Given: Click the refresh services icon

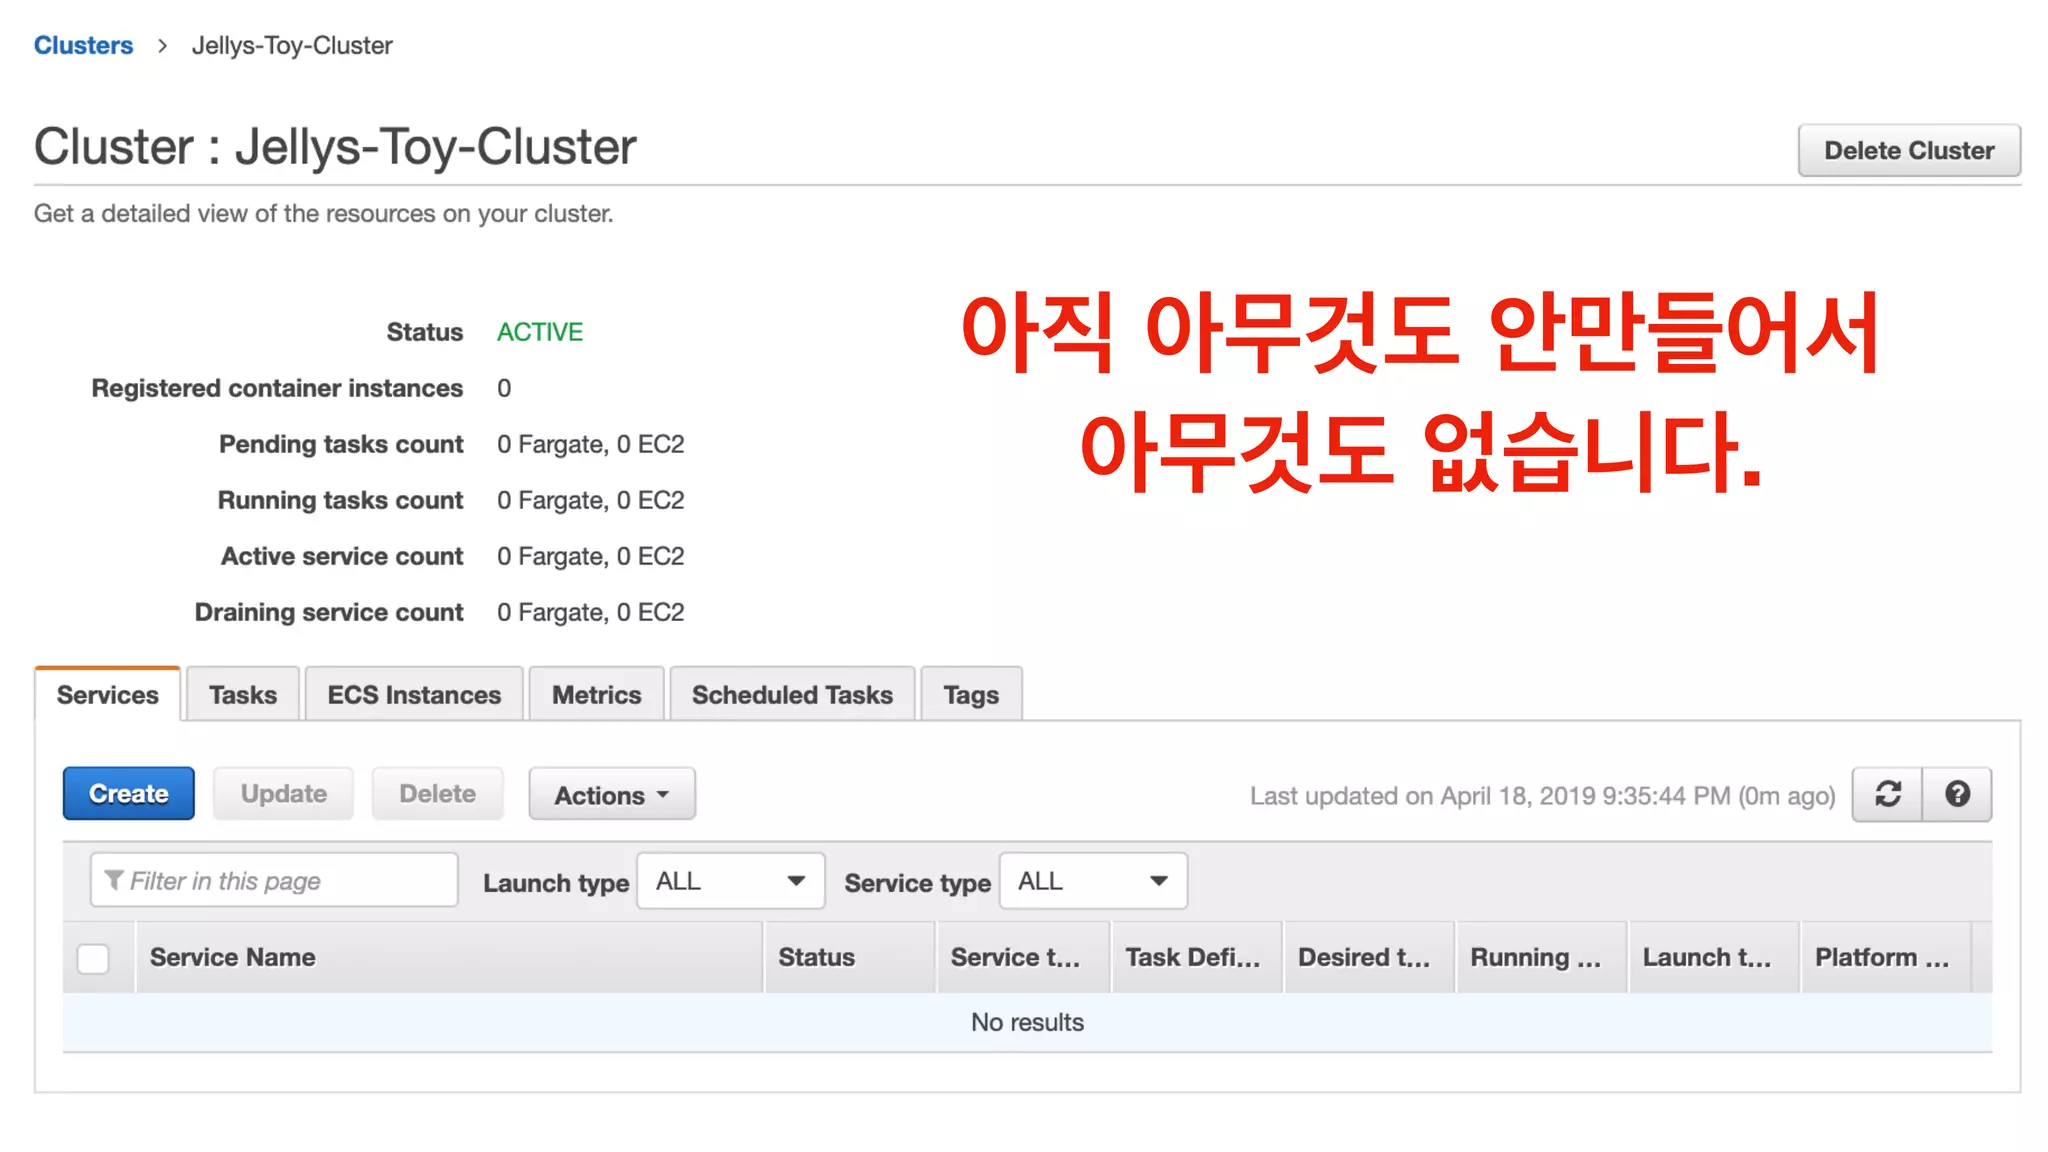Looking at the screenshot, I should pos(1887,794).
